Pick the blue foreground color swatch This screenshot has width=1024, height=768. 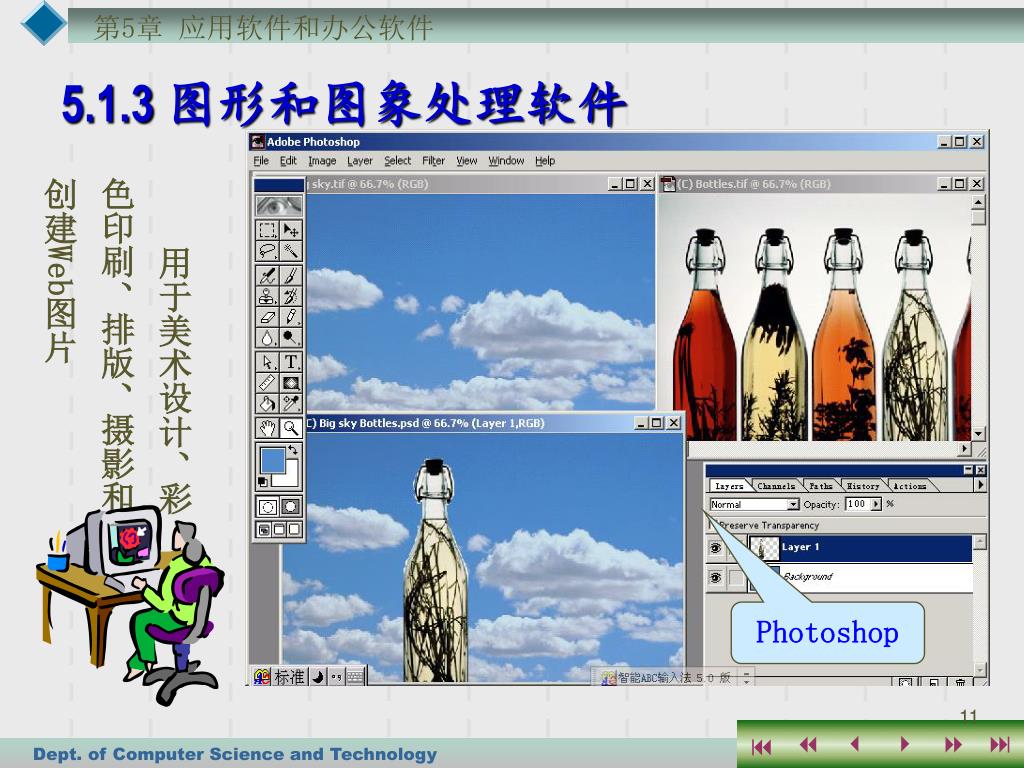[271, 458]
